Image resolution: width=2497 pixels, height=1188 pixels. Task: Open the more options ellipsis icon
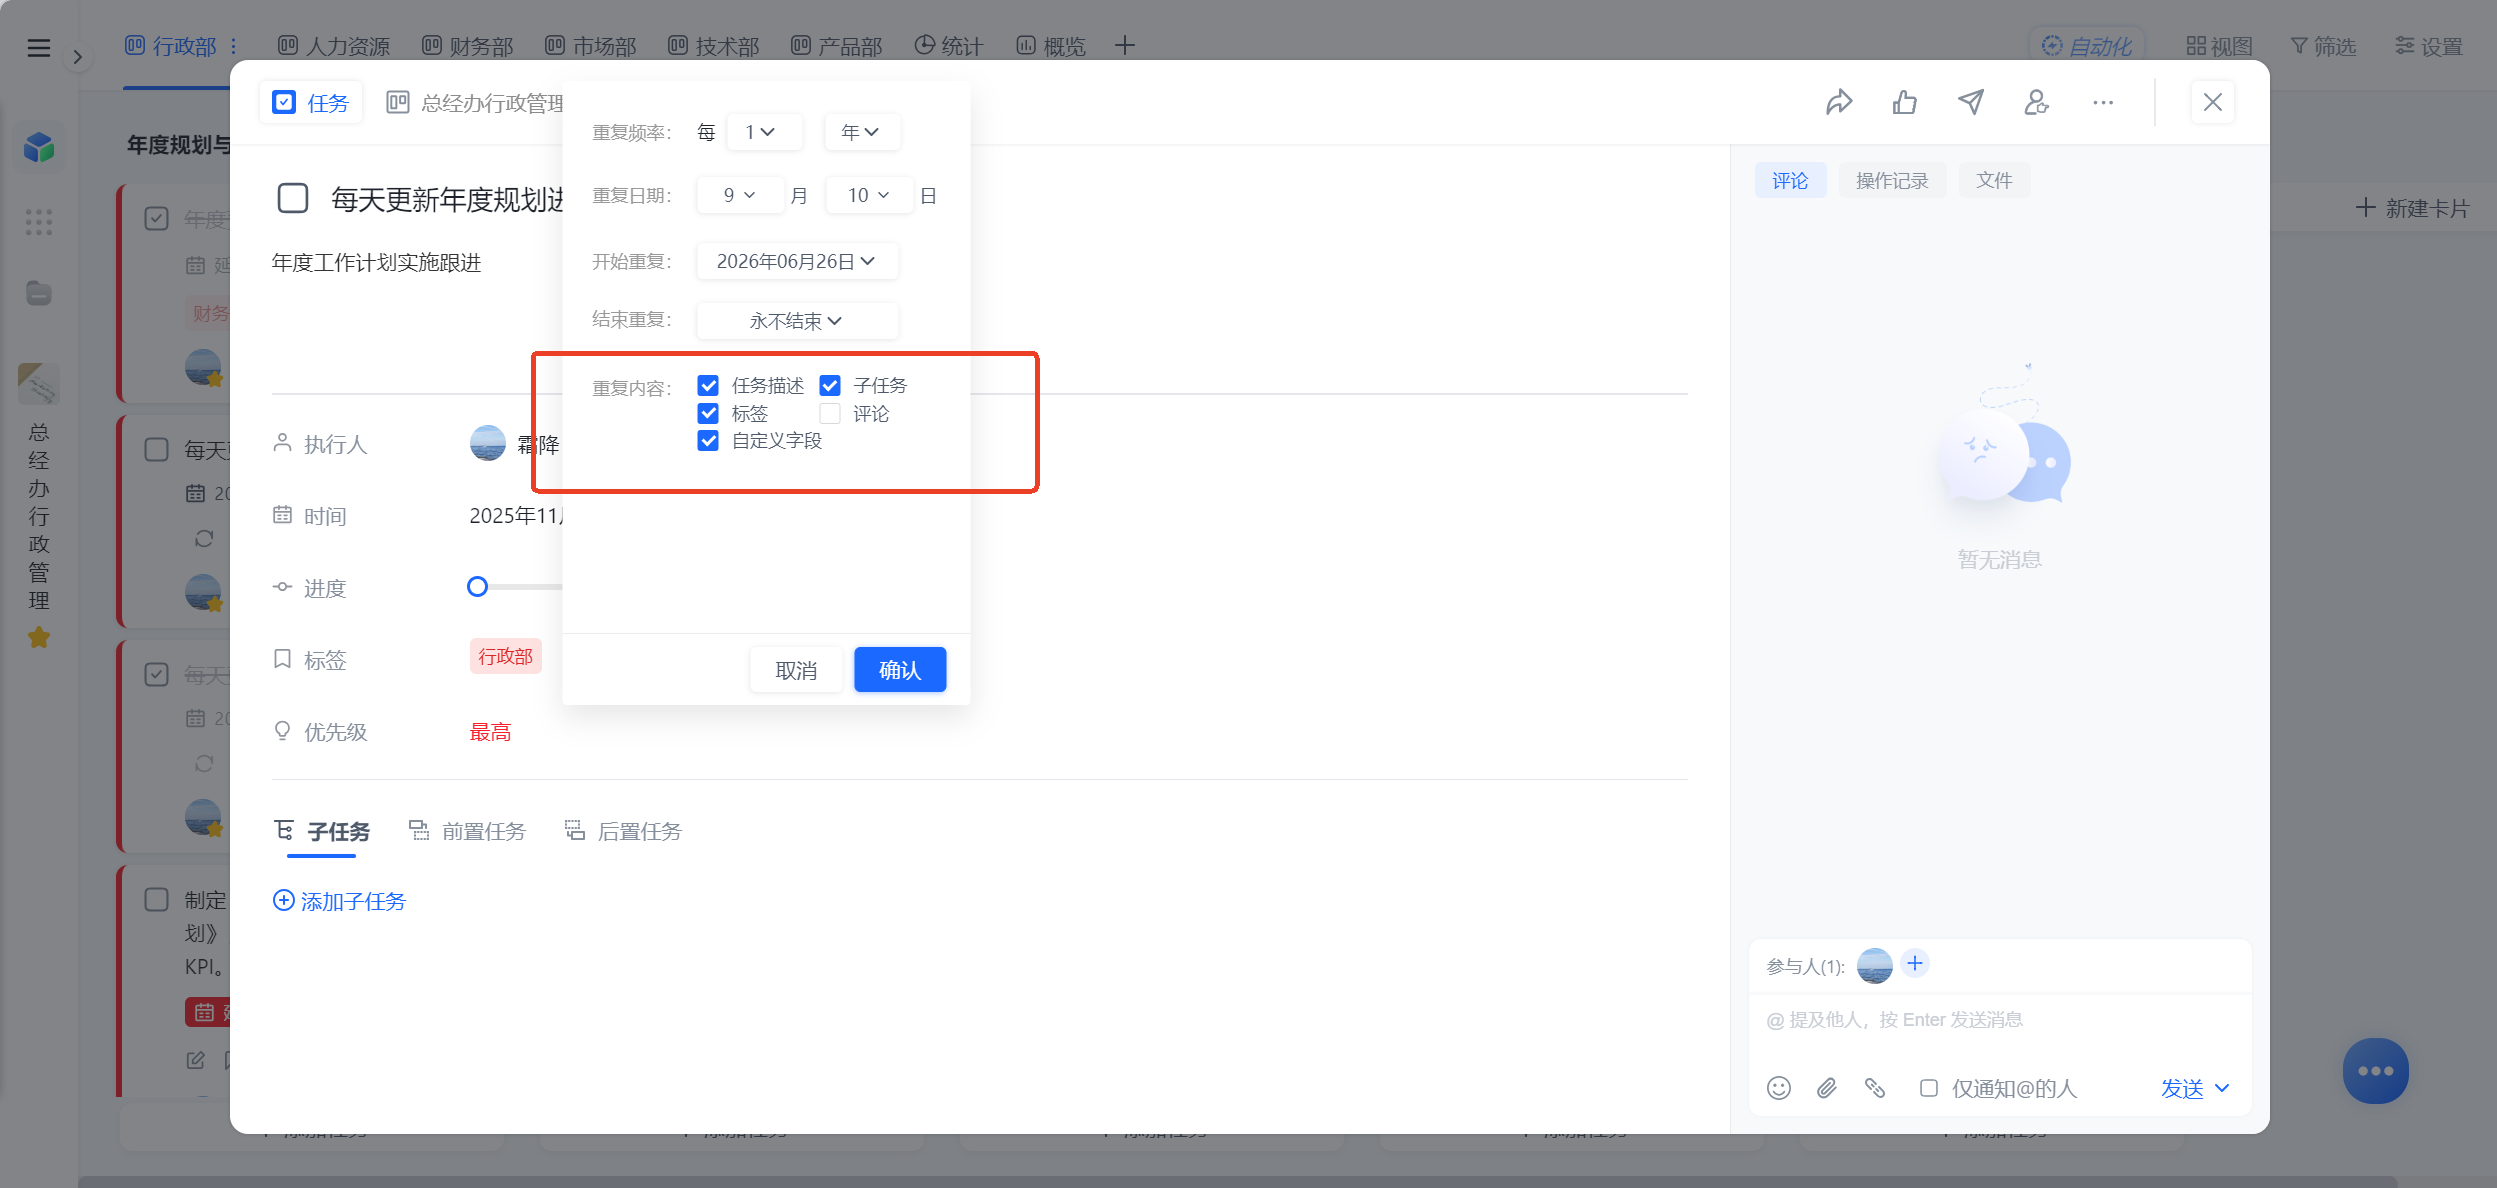click(x=2103, y=102)
